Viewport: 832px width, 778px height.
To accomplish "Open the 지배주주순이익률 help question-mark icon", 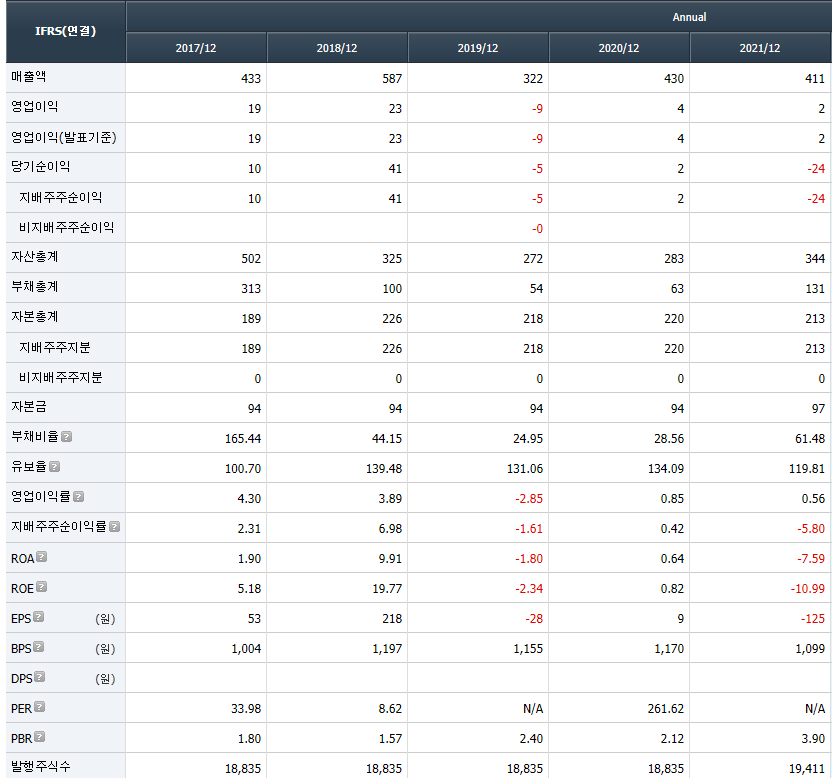I will pyautogui.click(x=115, y=526).
